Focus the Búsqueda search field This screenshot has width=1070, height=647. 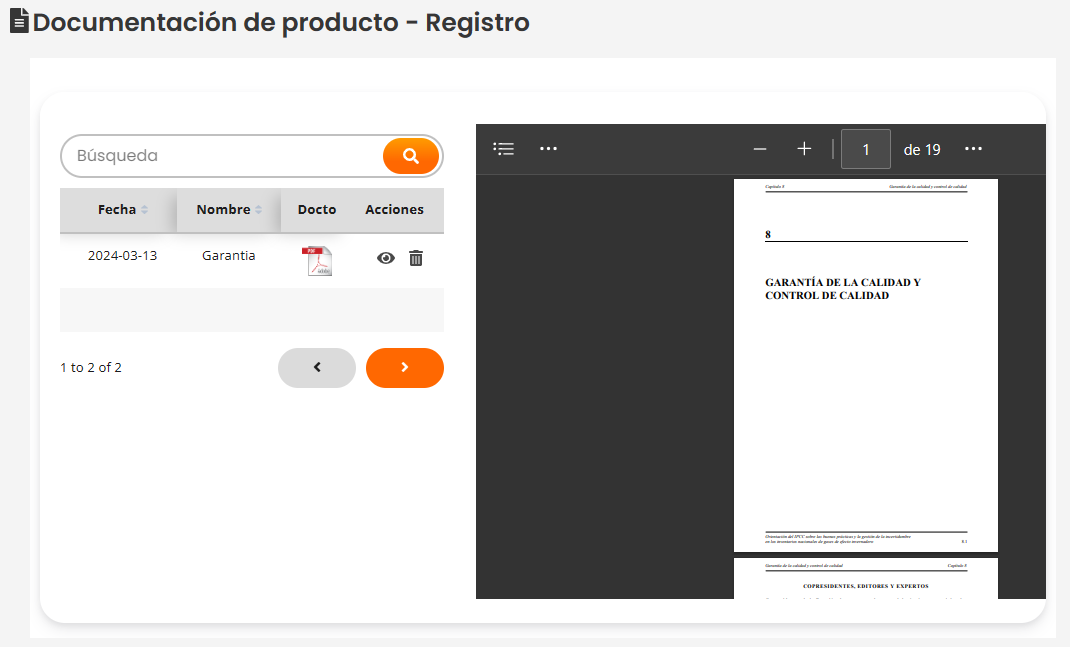click(220, 156)
